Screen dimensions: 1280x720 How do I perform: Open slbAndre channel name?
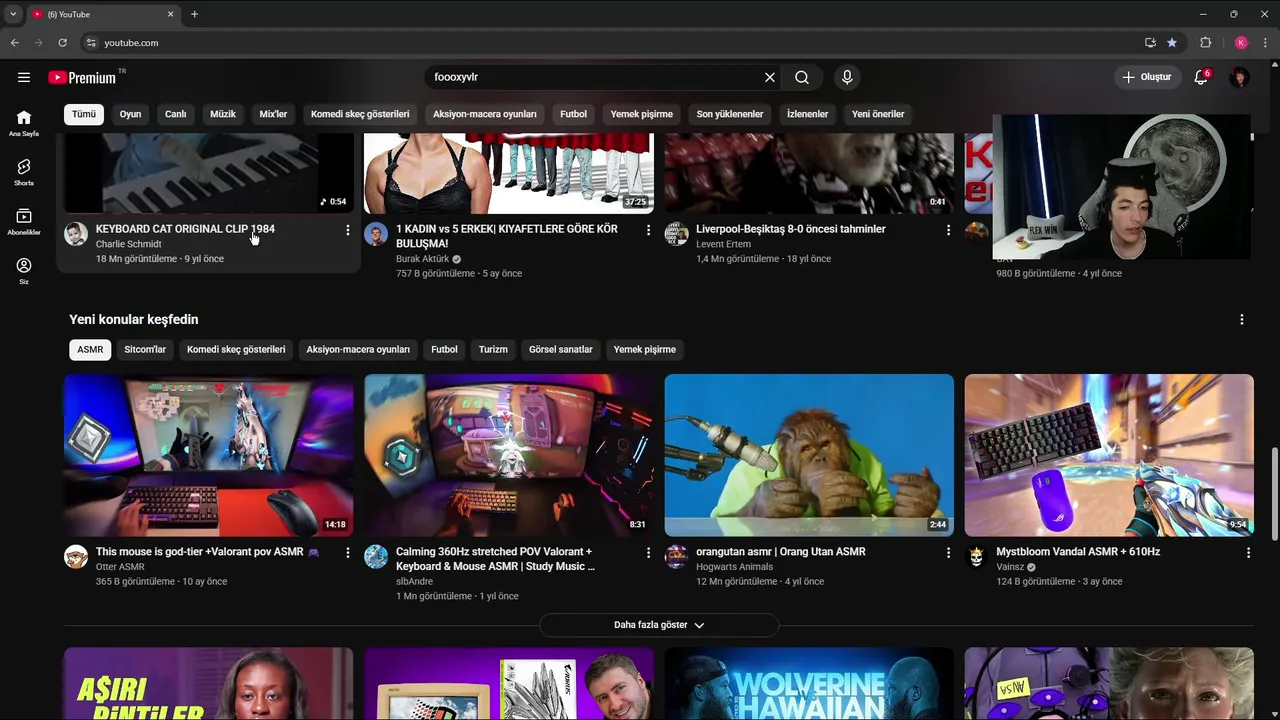pyautogui.click(x=414, y=581)
